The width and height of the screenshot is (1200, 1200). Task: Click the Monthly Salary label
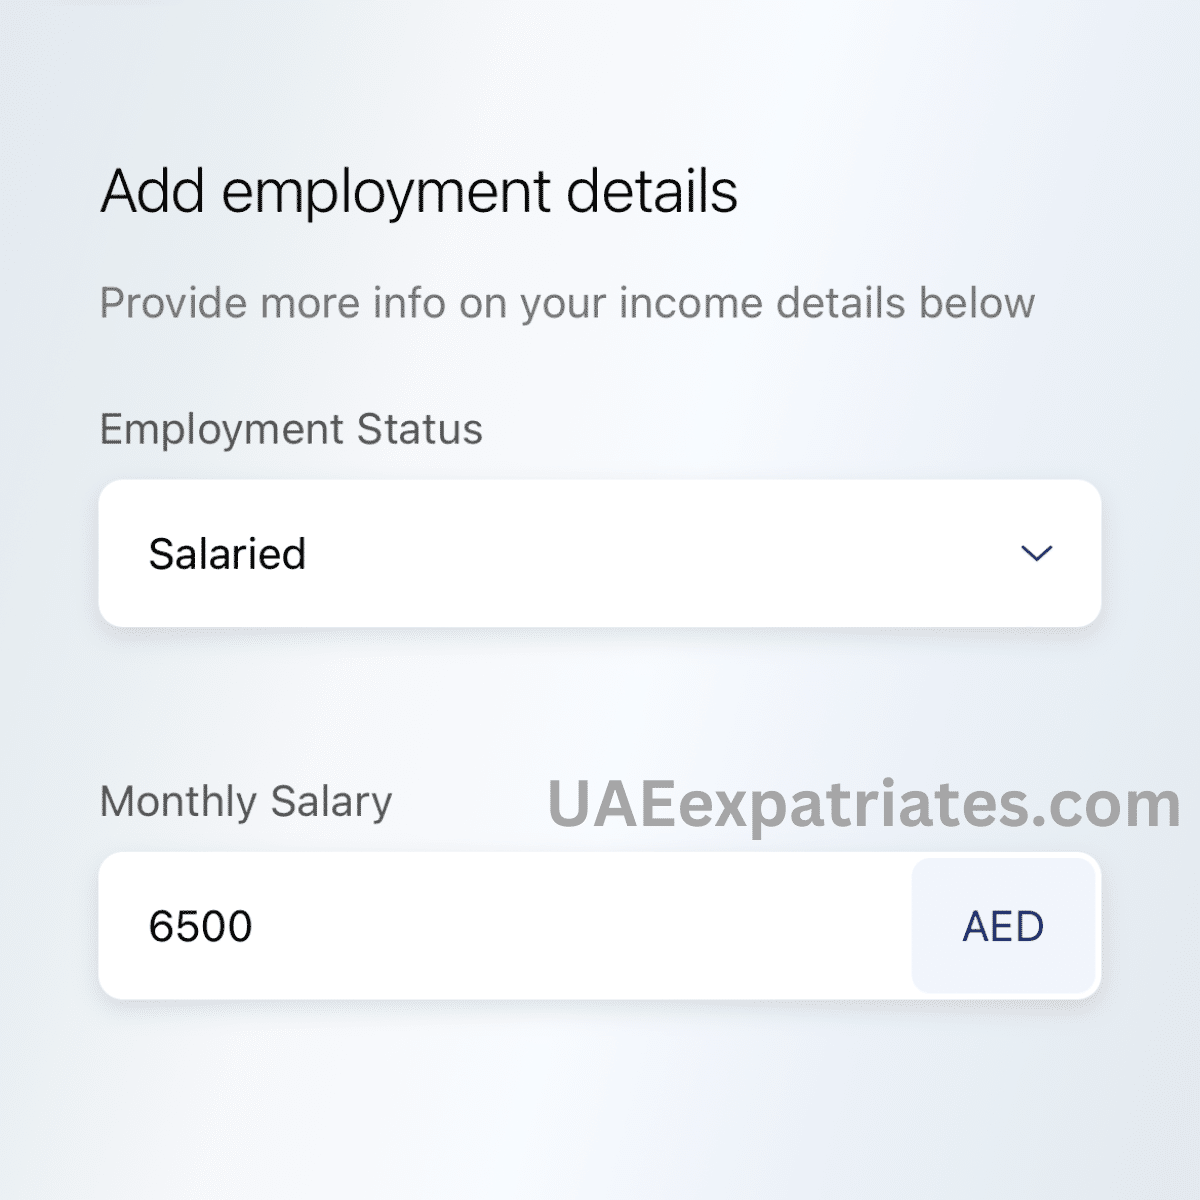pos(245,801)
